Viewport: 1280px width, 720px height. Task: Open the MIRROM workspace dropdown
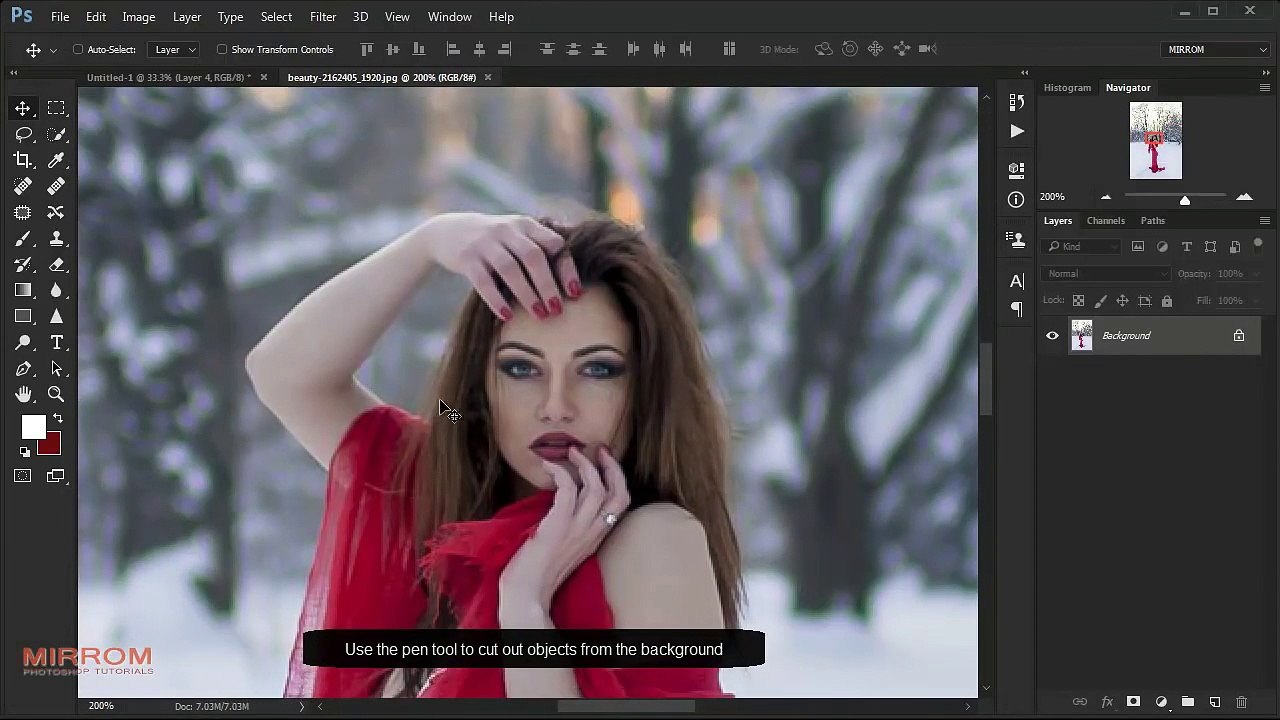(x=1217, y=49)
